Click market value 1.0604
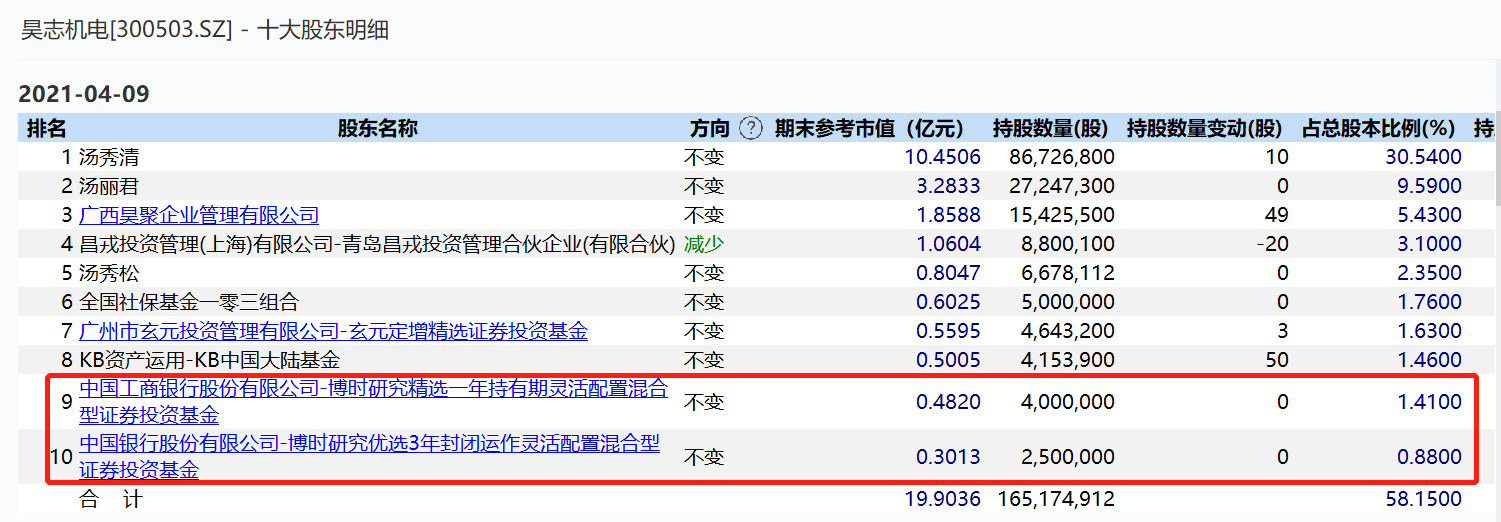This screenshot has width=1501, height=522. point(949,244)
